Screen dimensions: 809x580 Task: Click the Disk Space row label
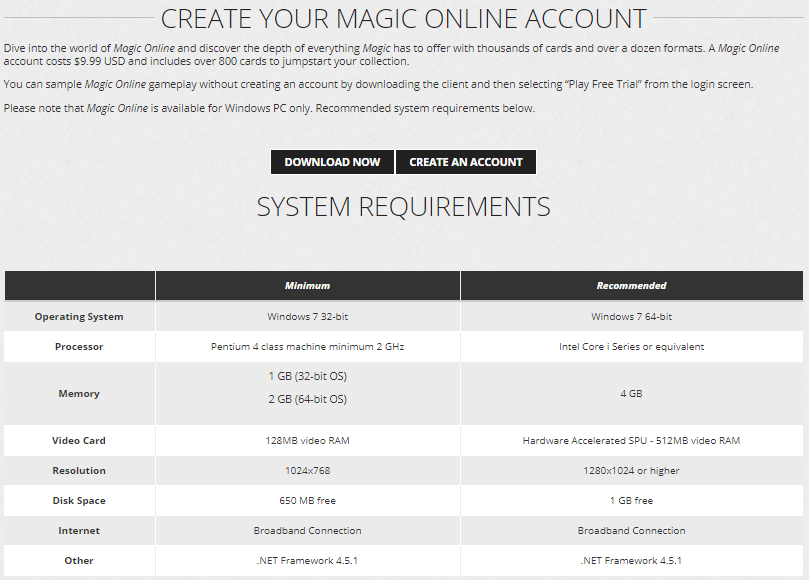tap(79, 500)
